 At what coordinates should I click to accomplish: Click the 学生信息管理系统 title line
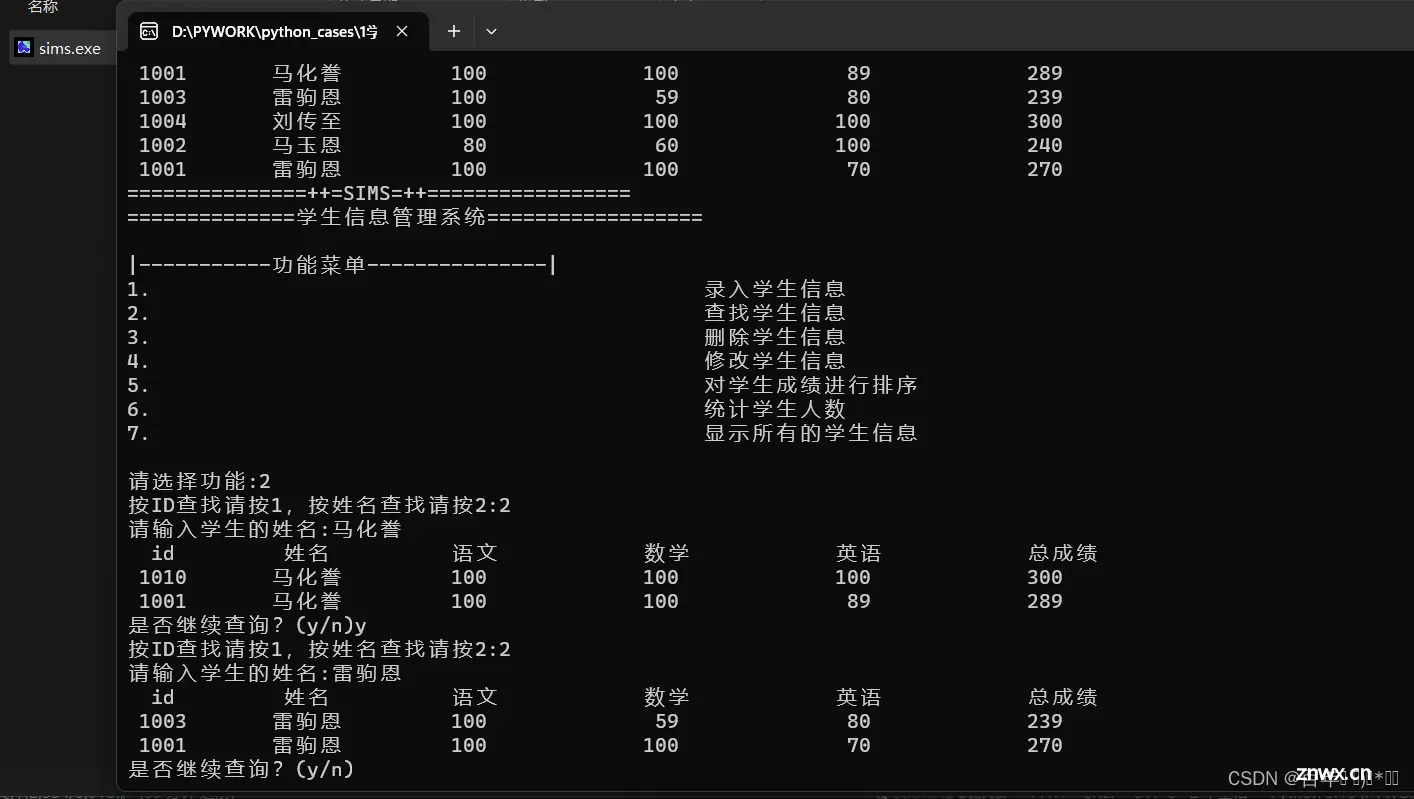click(x=415, y=217)
